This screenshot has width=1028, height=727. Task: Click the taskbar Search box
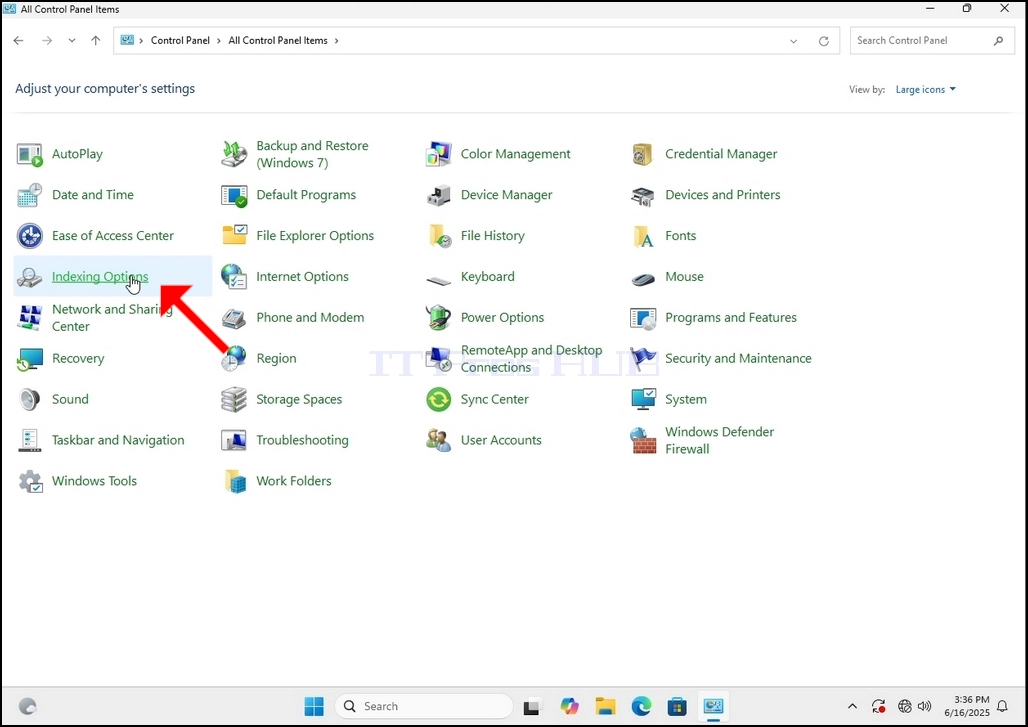tap(424, 706)
